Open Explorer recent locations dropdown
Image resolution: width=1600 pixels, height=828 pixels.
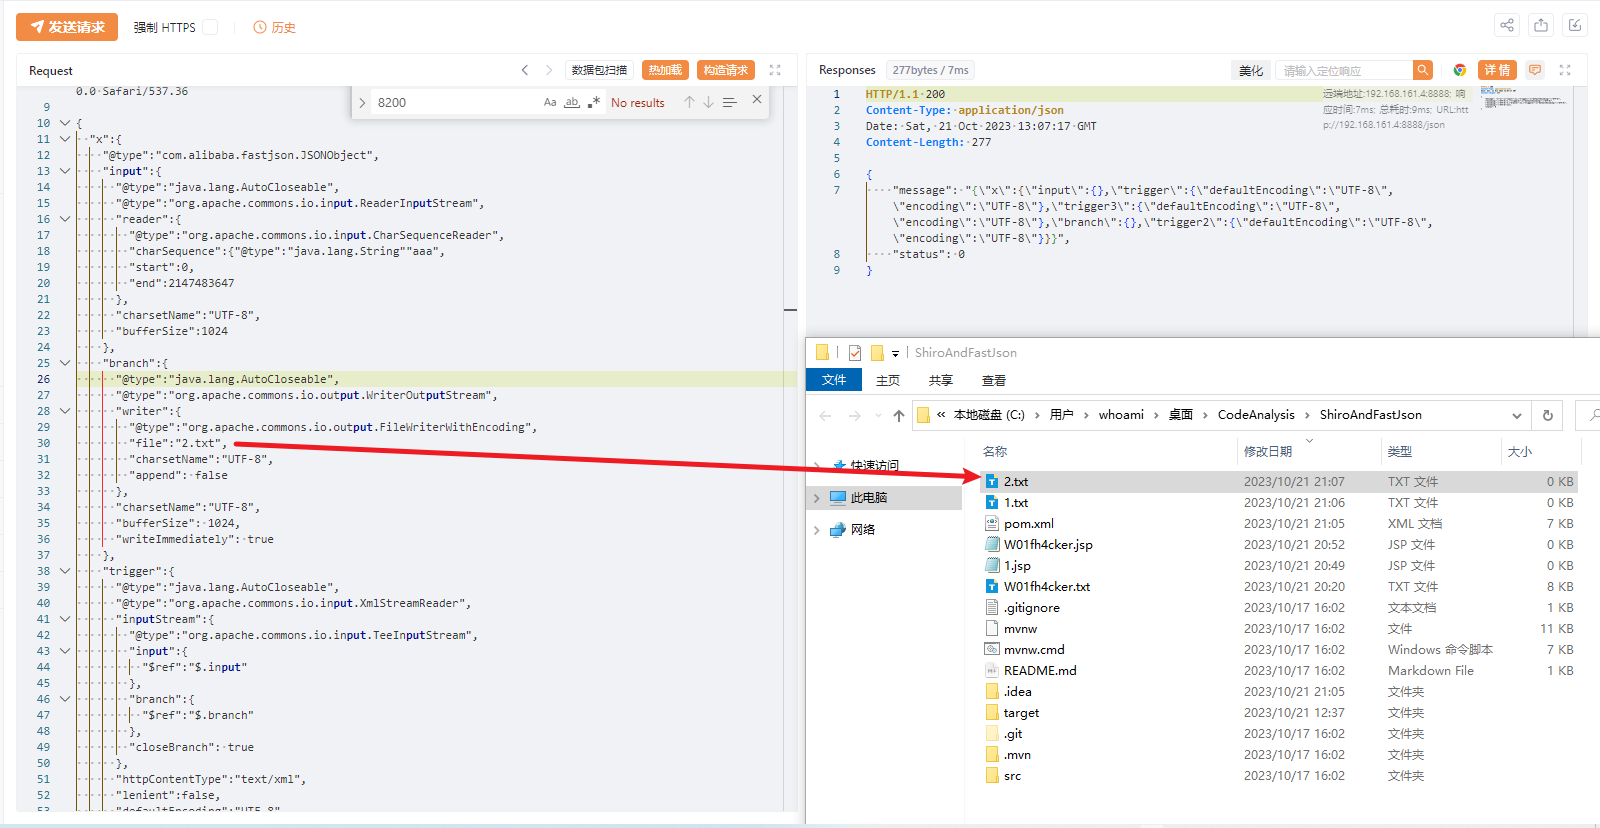pyautogui.click(x=878, y=415)
